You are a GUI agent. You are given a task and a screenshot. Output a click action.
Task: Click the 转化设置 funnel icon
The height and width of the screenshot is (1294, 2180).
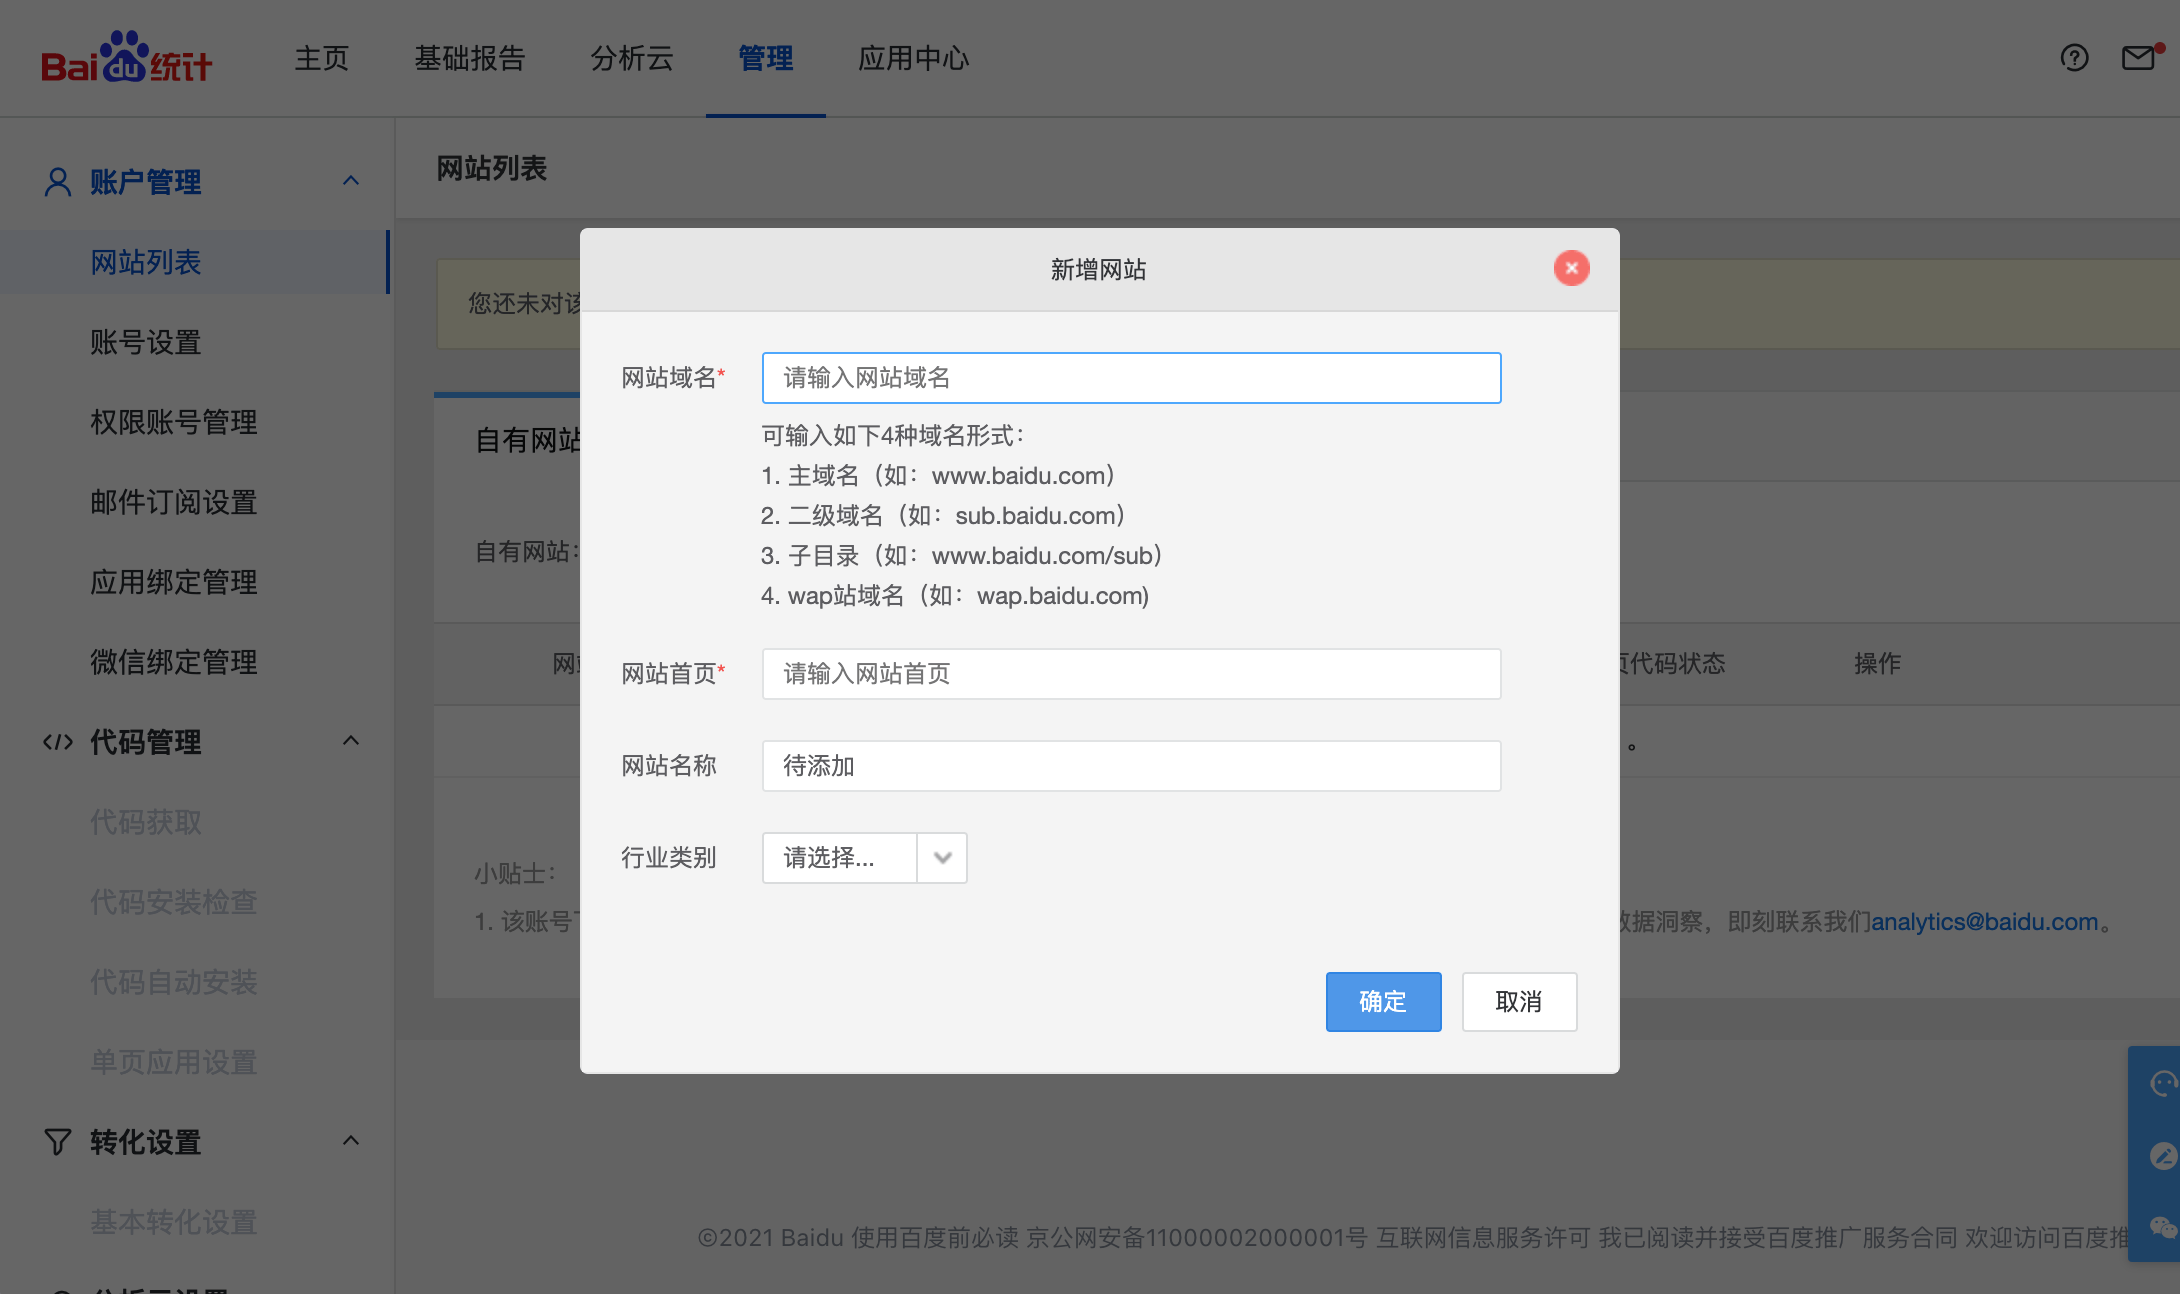coord(58,1142)
